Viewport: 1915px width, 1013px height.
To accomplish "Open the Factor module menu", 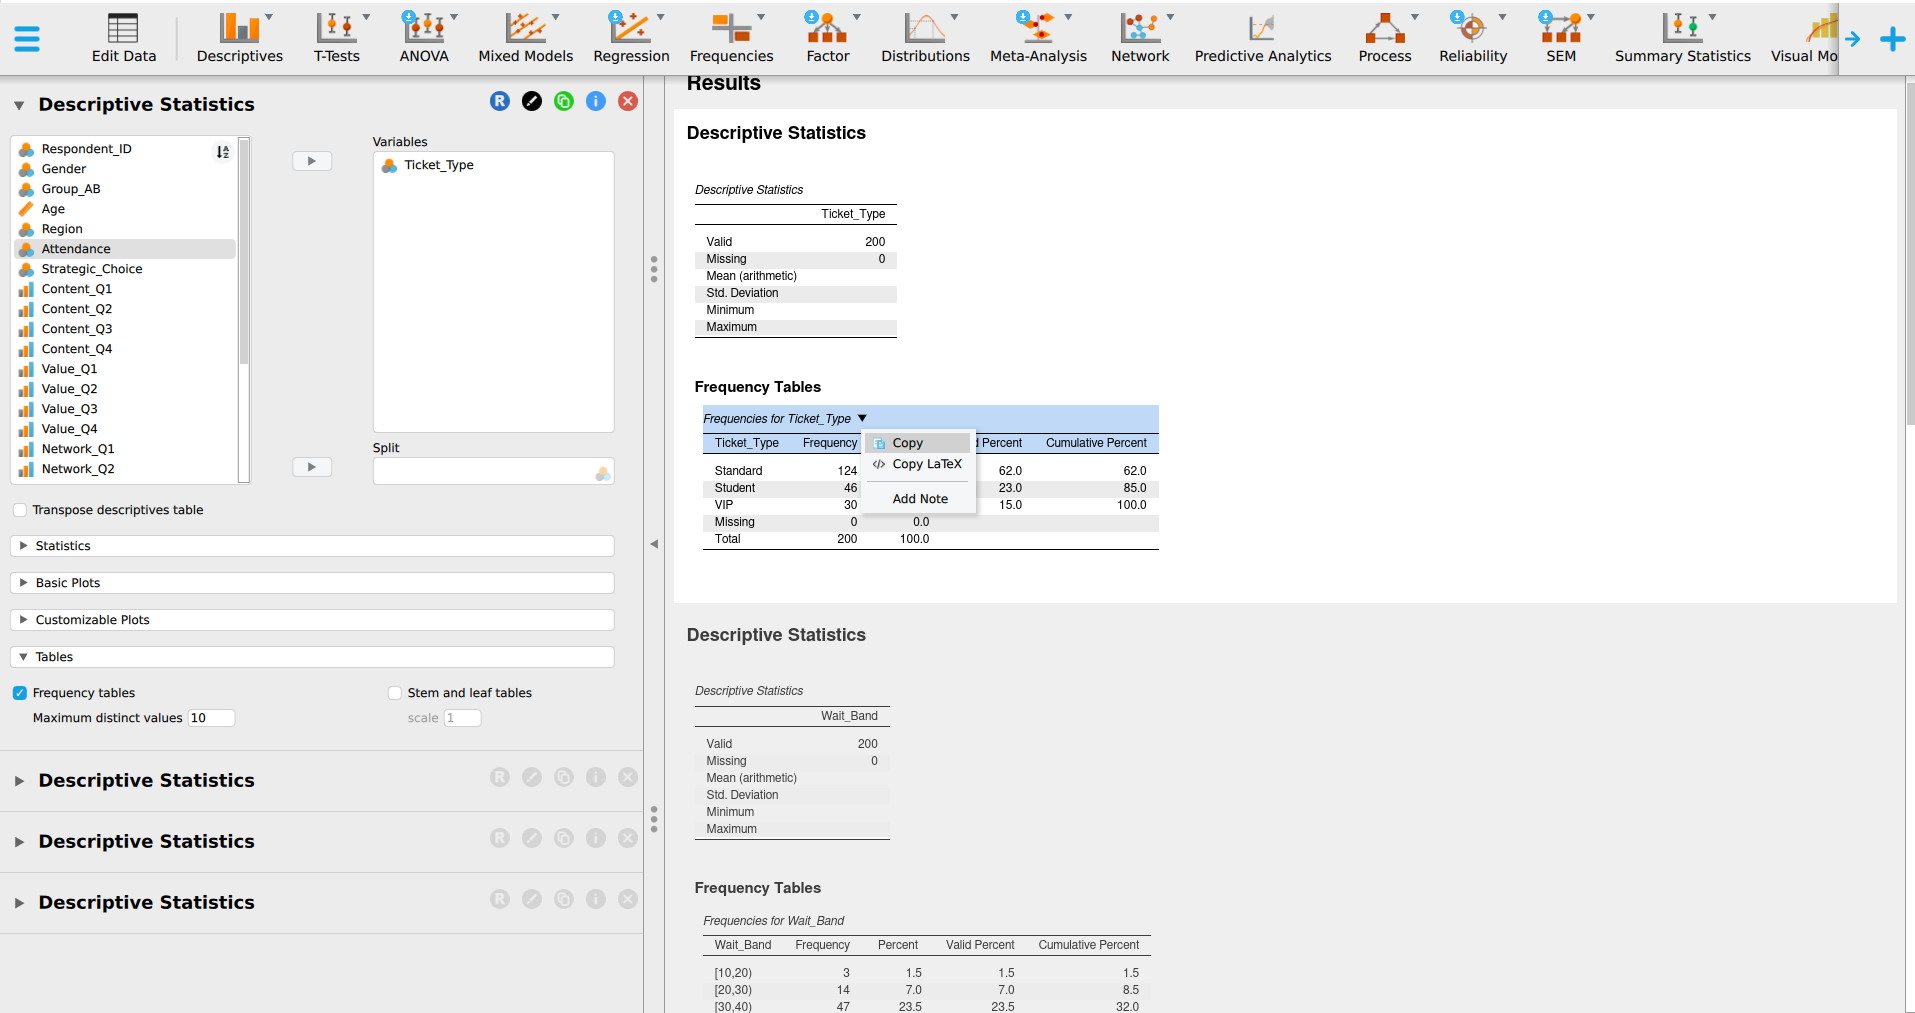I will click(x=828, y=39).
